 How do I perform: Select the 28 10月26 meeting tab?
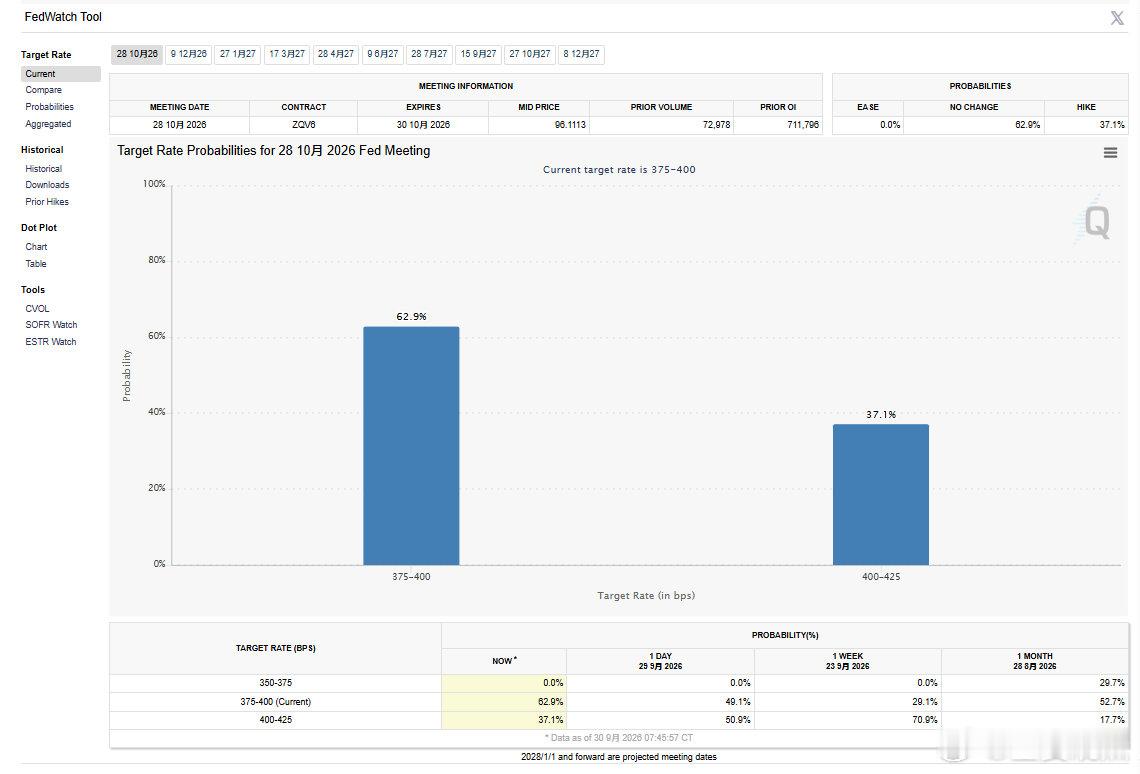[x=137, y=55]
